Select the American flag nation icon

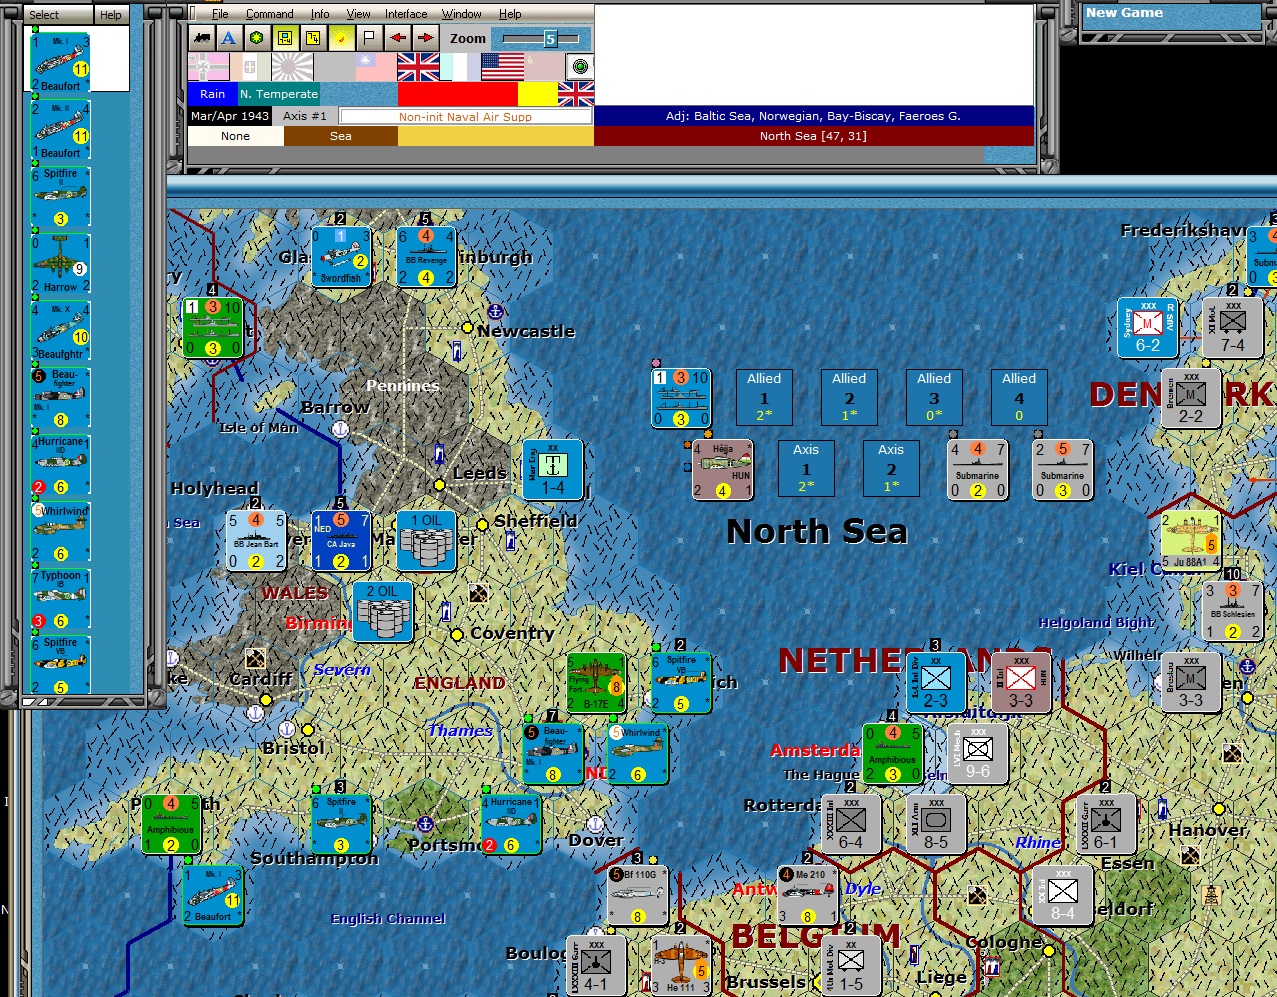pos(500,67)
